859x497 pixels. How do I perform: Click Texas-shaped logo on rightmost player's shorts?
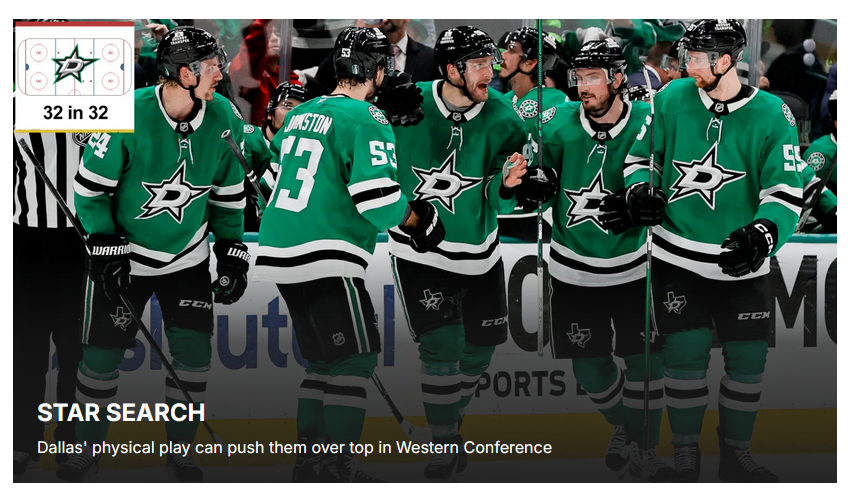[674, 302]
